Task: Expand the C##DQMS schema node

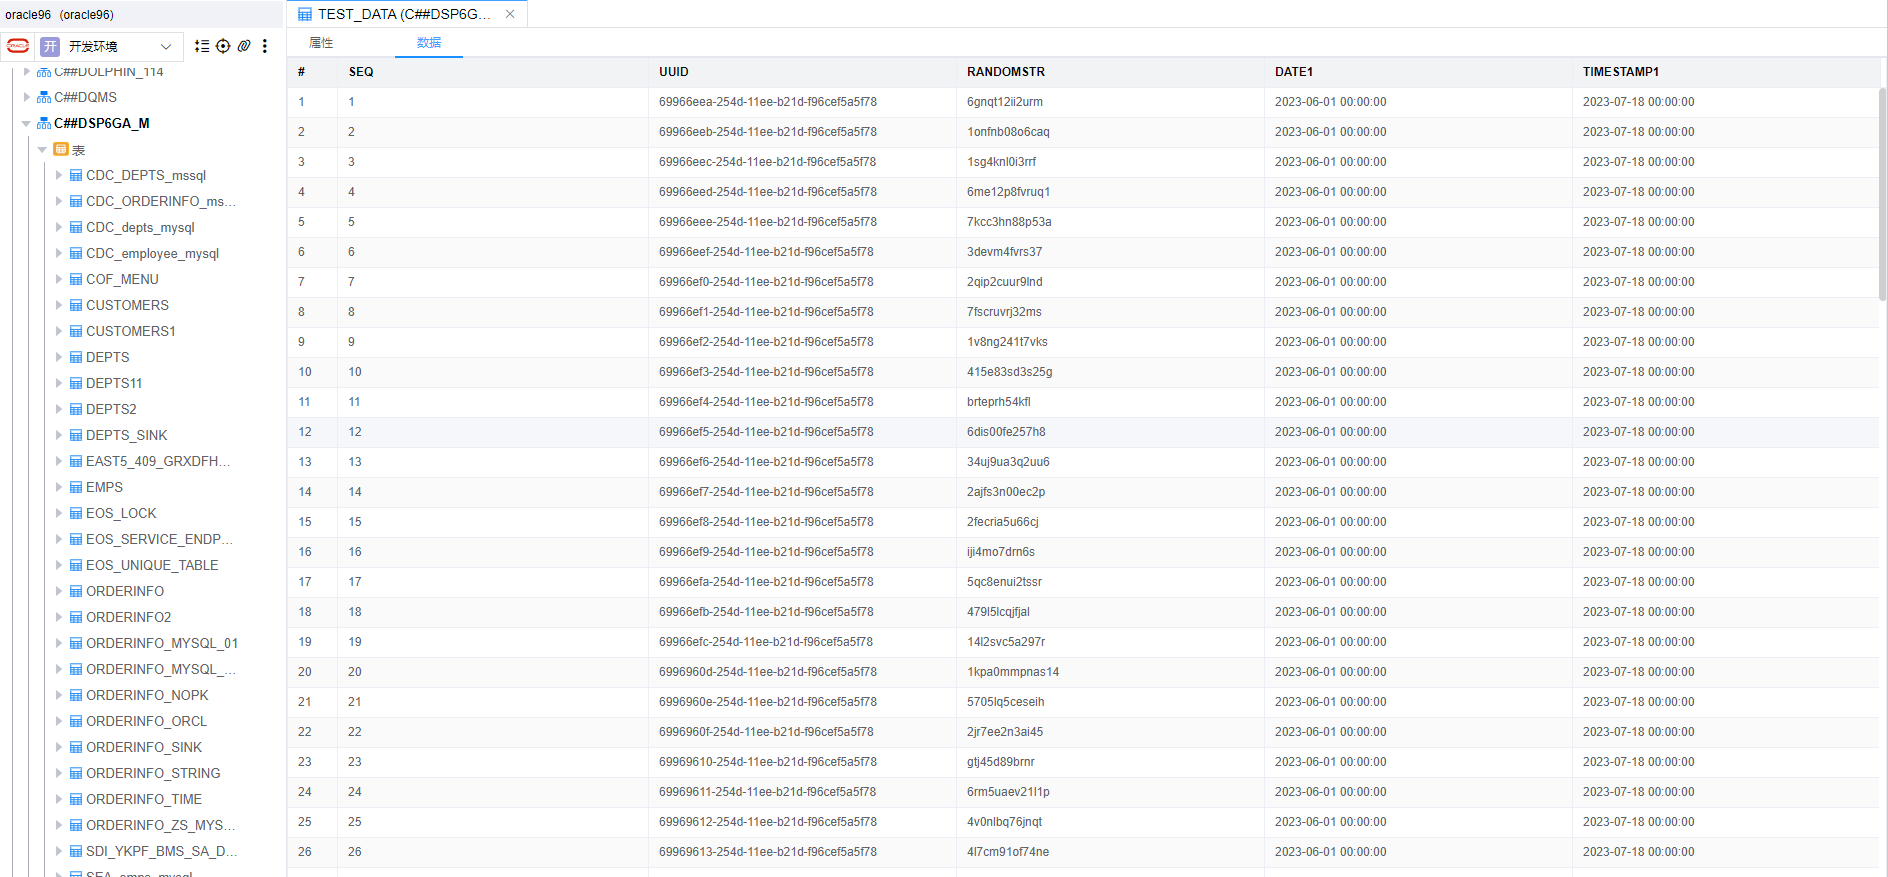Action: [26, 97]
